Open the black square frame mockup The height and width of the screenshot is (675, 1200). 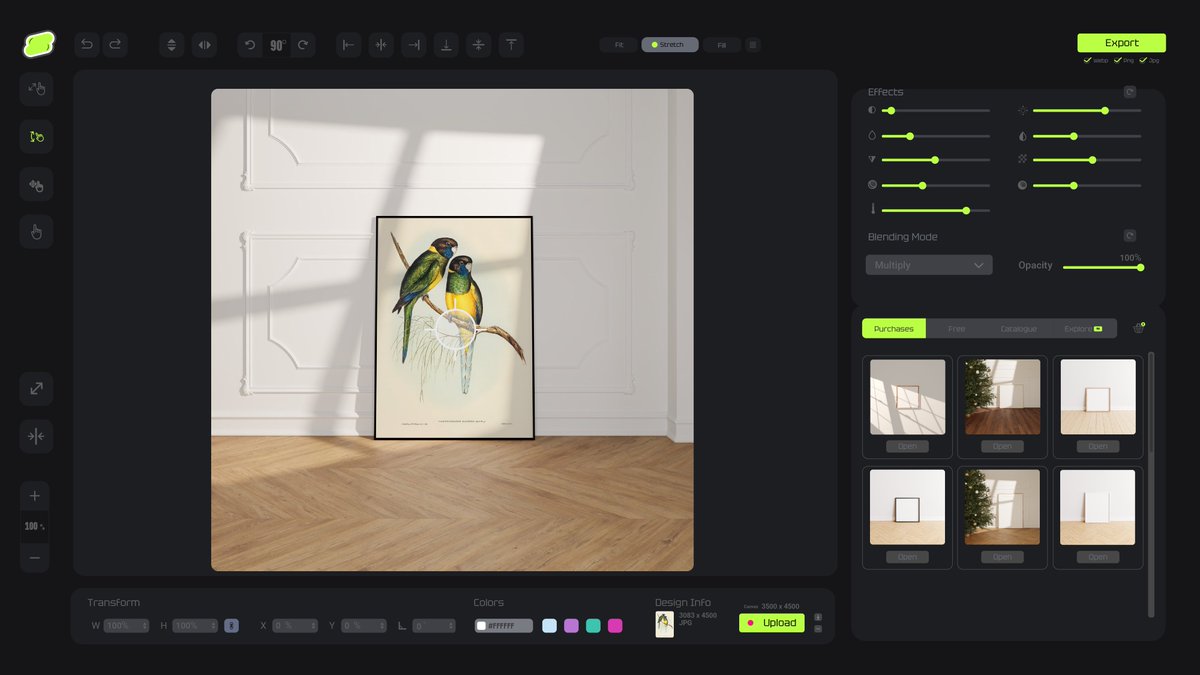(907, 557)
